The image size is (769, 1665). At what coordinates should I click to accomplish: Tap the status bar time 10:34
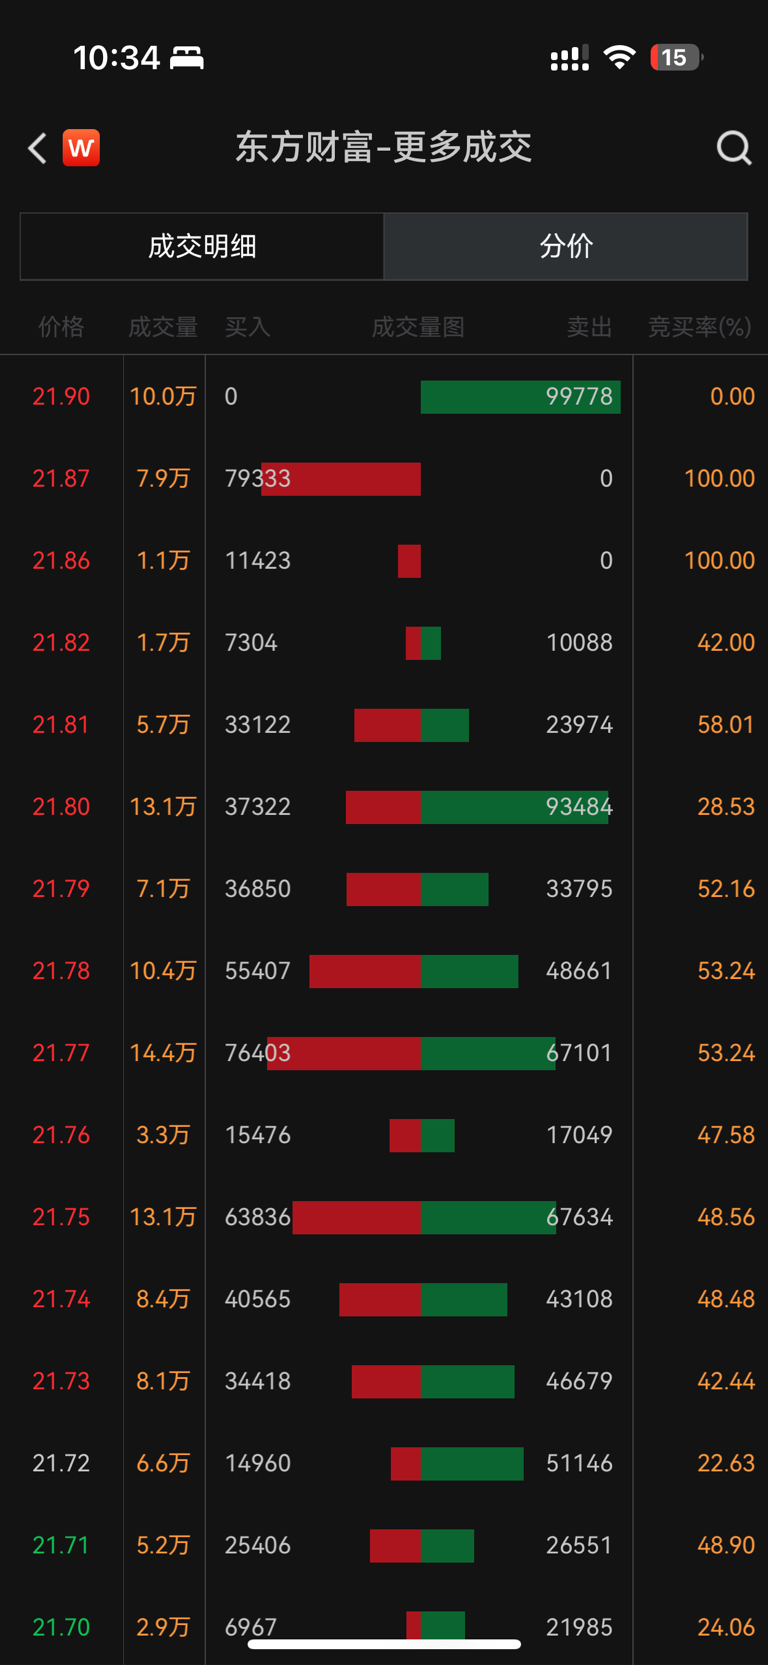point(117,58)
